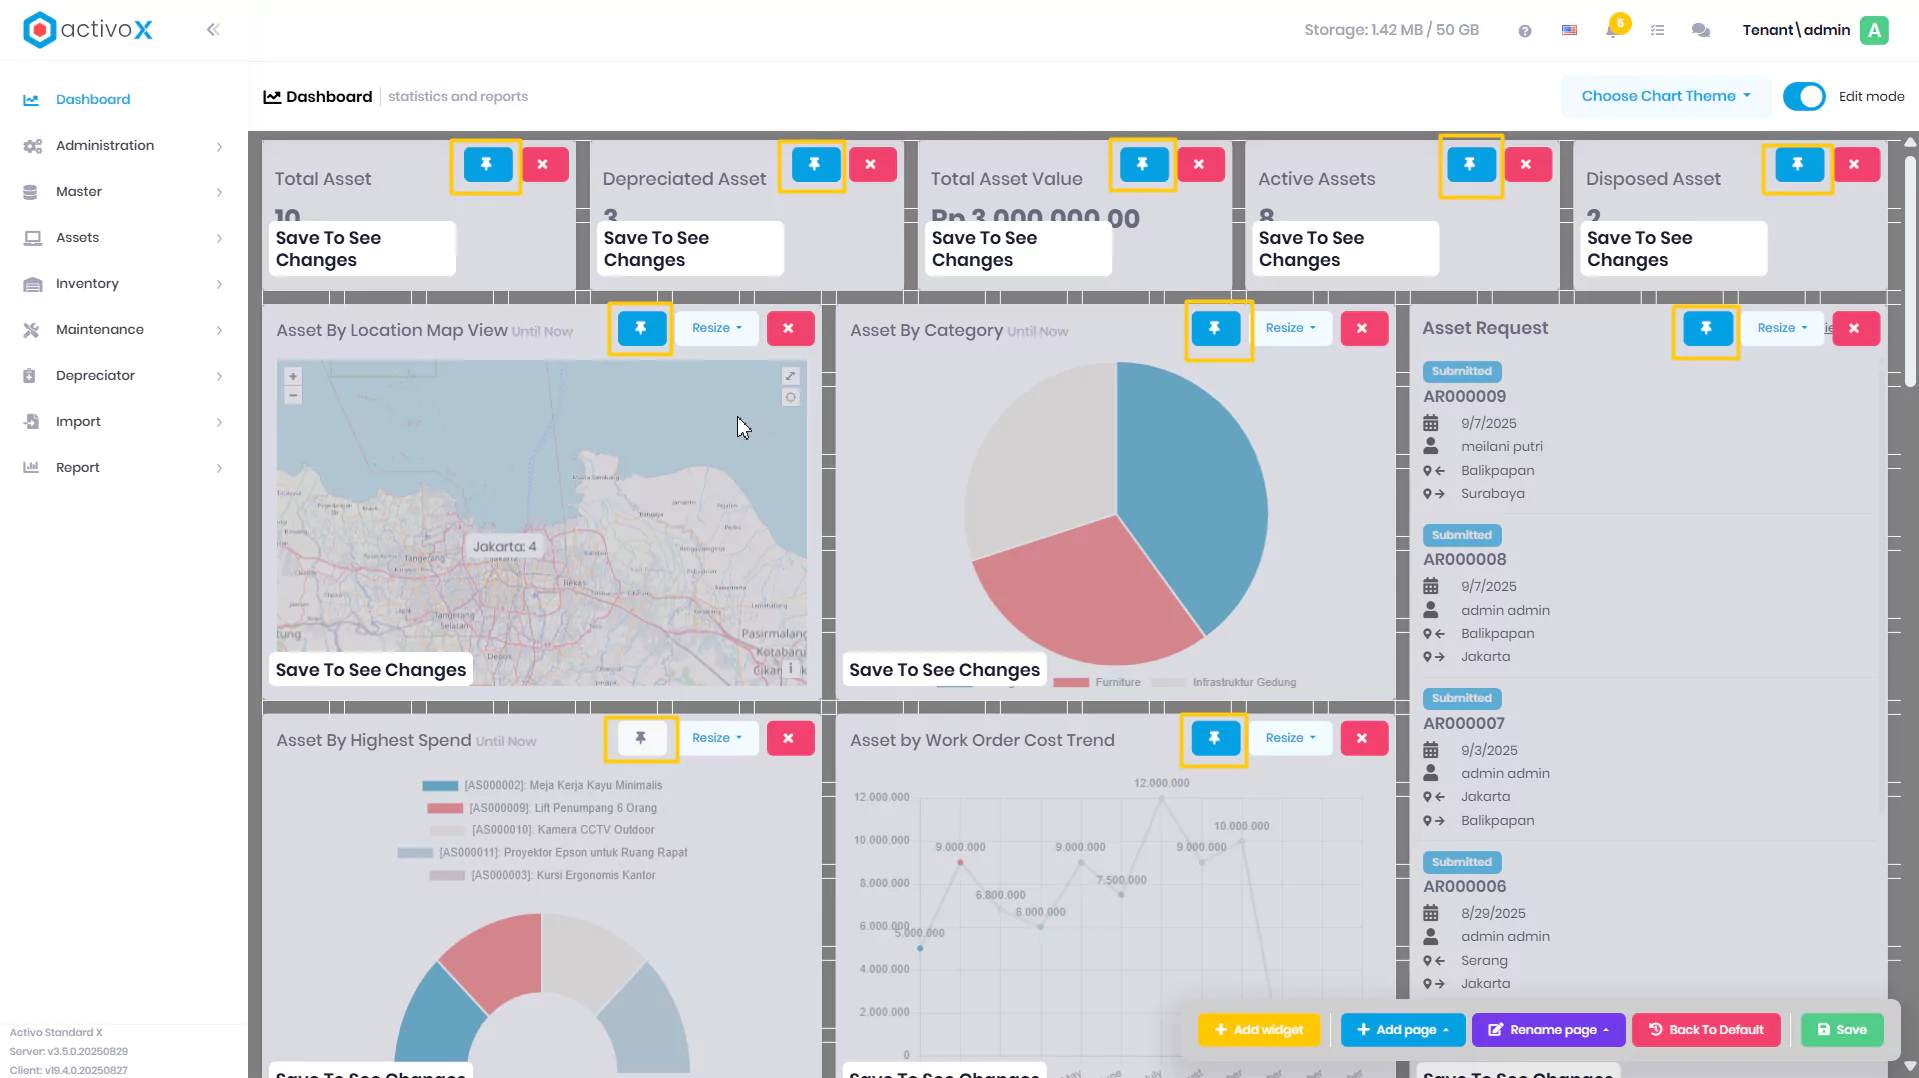Remove the Asset By Category widget
Screen dimensions: 1919x1078
[x=1363, y=328]
